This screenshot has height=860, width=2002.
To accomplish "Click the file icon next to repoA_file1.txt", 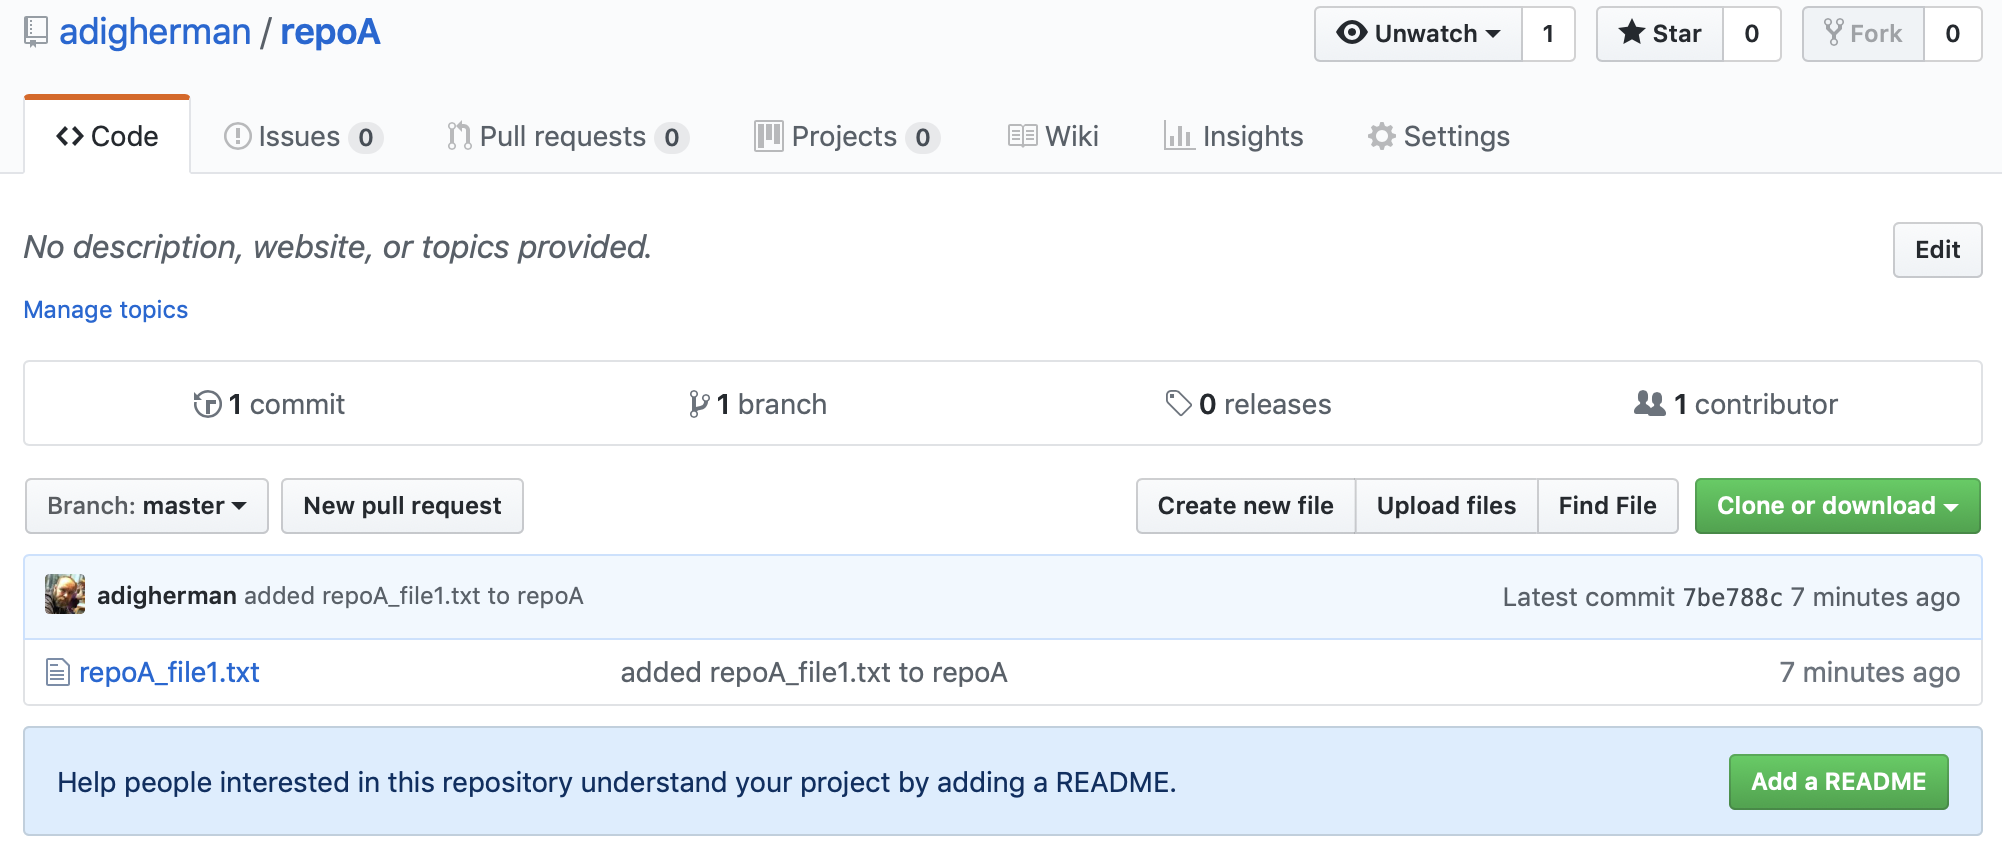I will pos(57,672).
